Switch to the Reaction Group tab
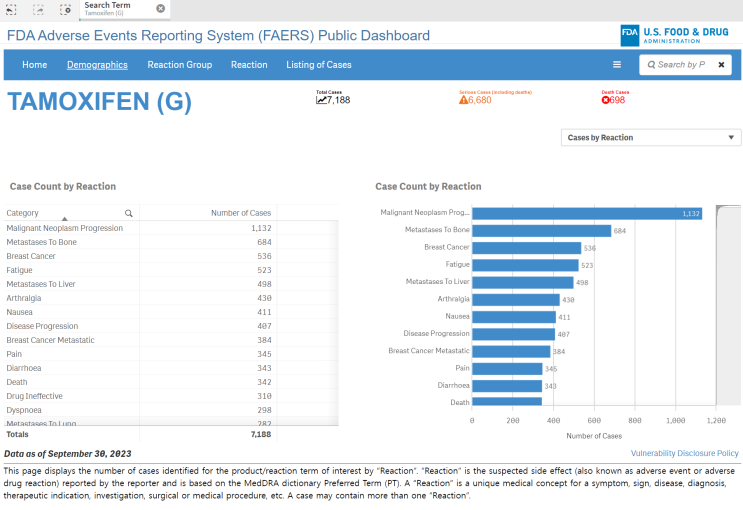The width and height of the screenshot is (743, 510). click(x=180, y=65)
